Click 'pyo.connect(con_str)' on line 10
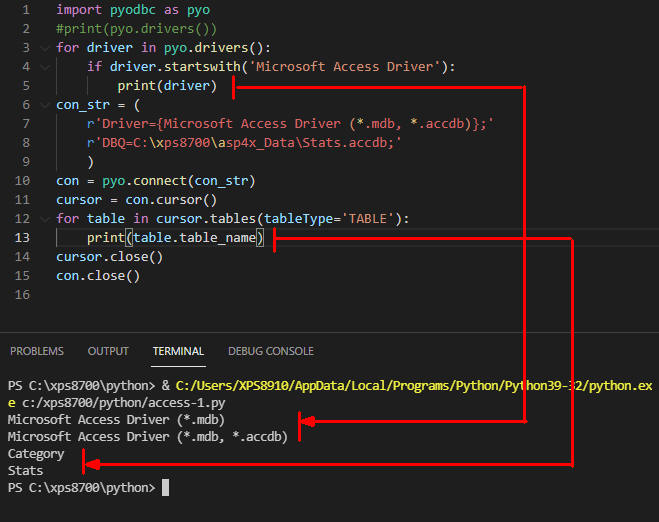 (x=179, y=181)
